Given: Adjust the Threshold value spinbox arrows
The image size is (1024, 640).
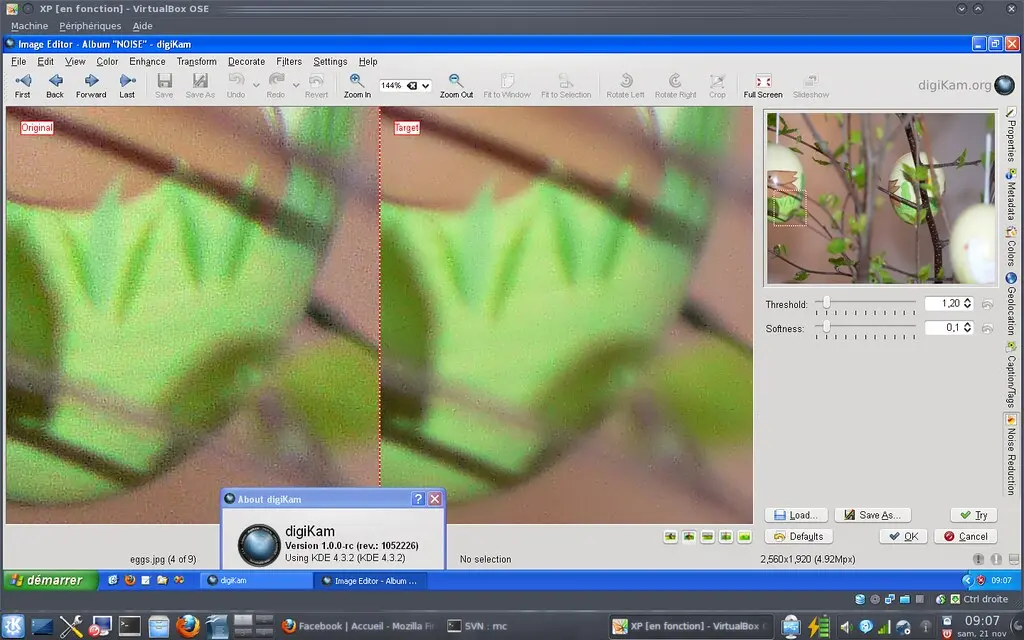Looking at the screenshot, I should point(968,303).
